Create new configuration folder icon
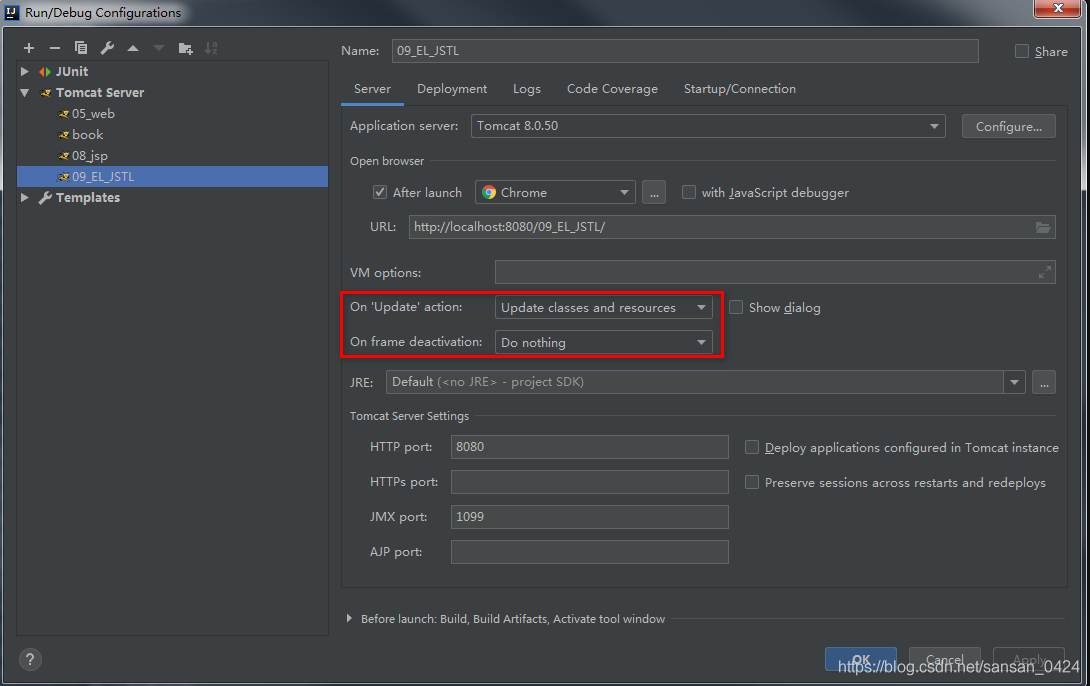The width and height of the screenshot is (1090, 686). point(185,48)
